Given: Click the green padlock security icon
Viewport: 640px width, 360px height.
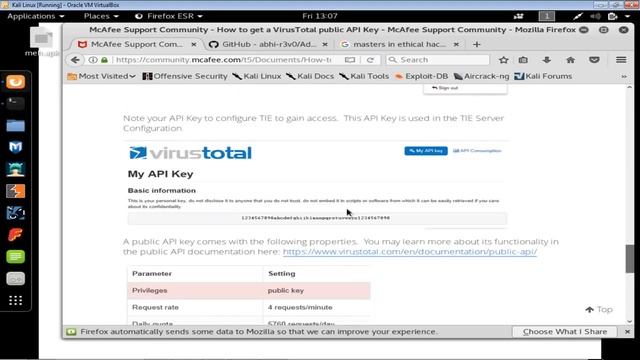Looking at the screenshot, I should click(104, 60).
